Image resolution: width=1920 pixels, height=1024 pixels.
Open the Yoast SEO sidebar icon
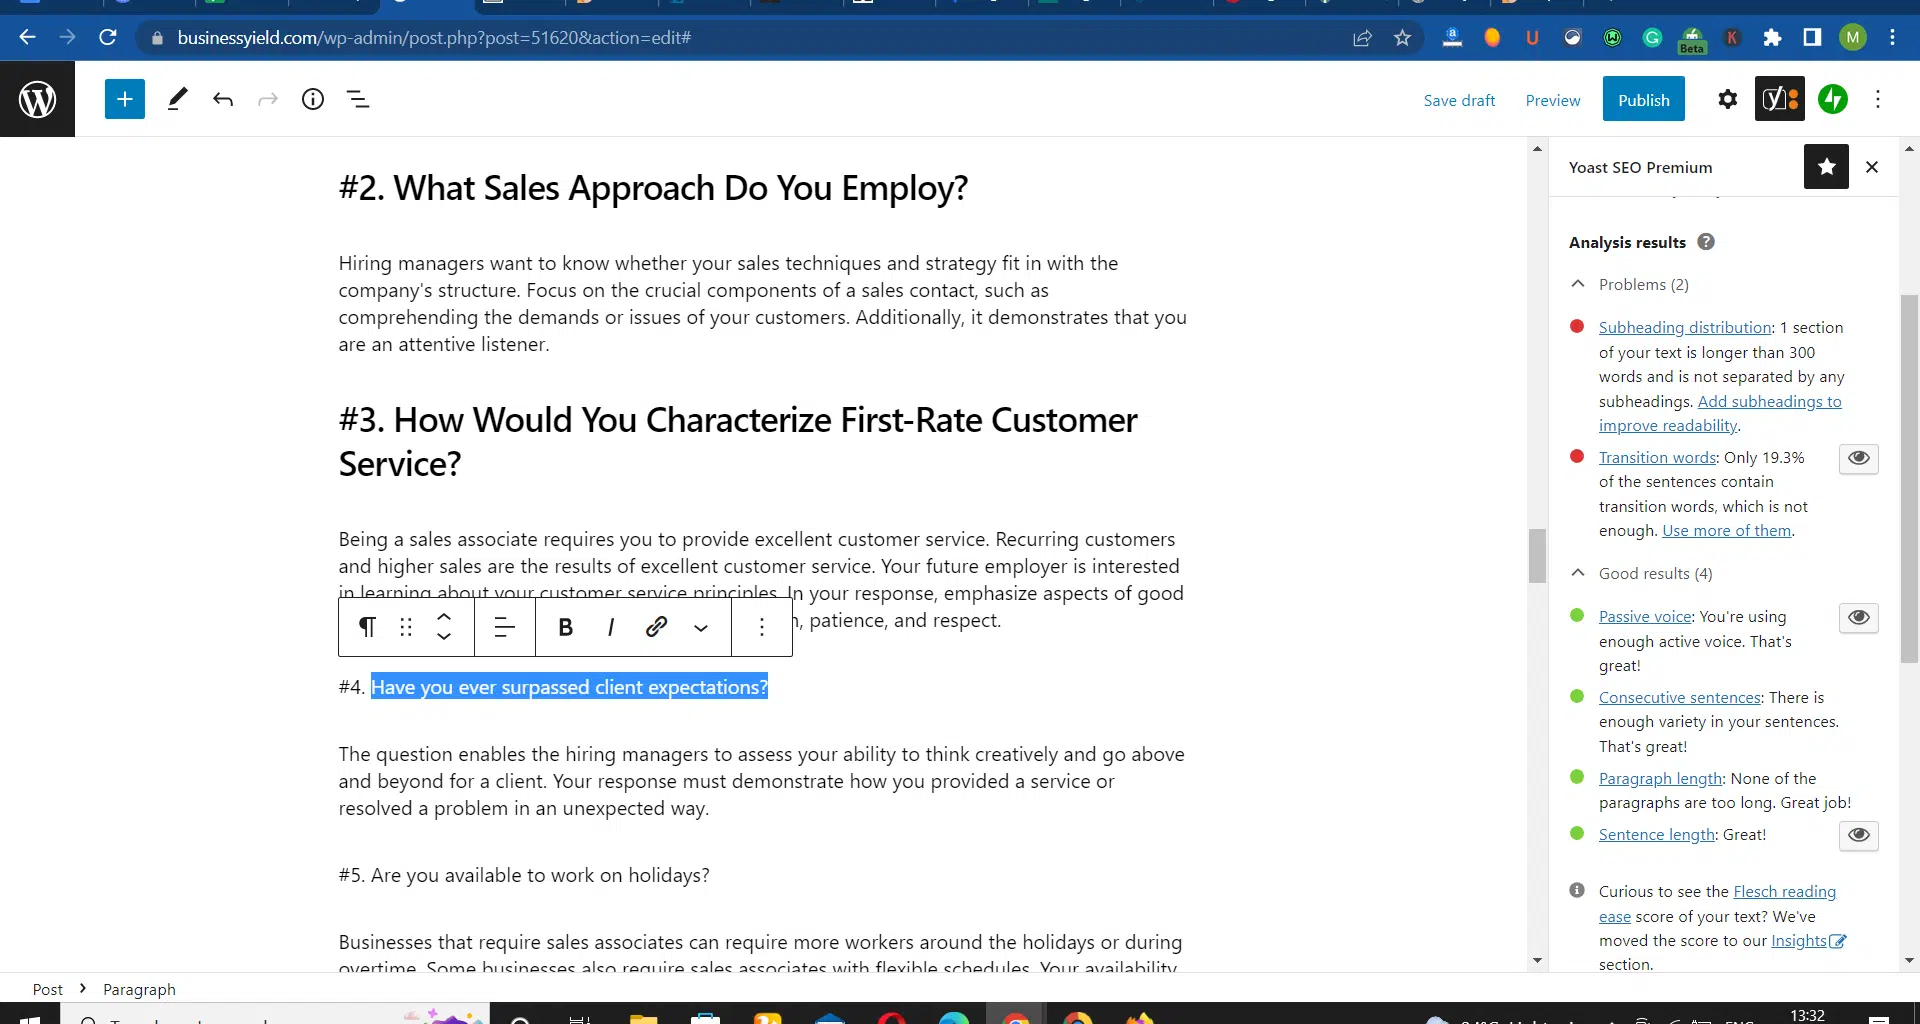coord(1779,99)
